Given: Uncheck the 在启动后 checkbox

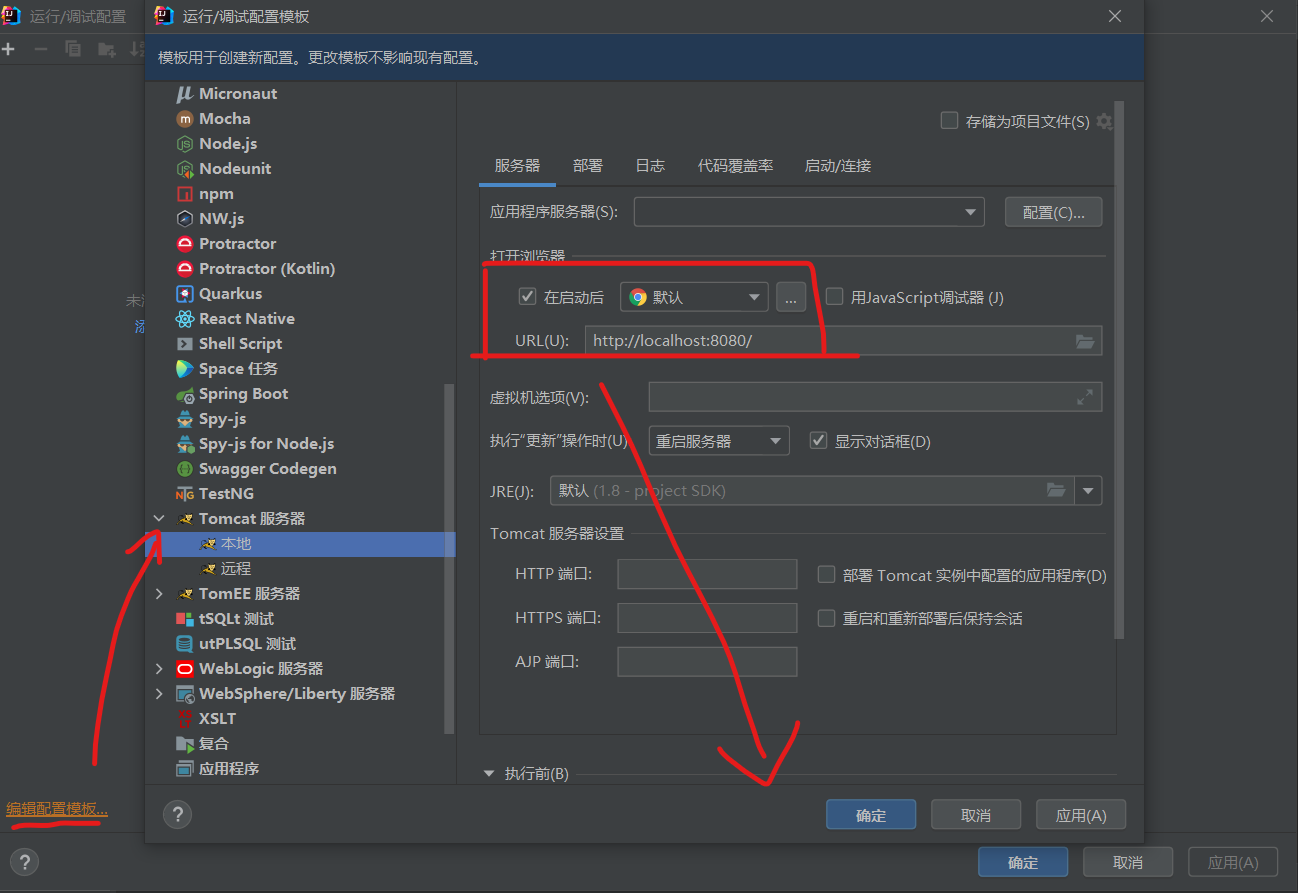Looking at the screenshot, I should pos(528,296).
